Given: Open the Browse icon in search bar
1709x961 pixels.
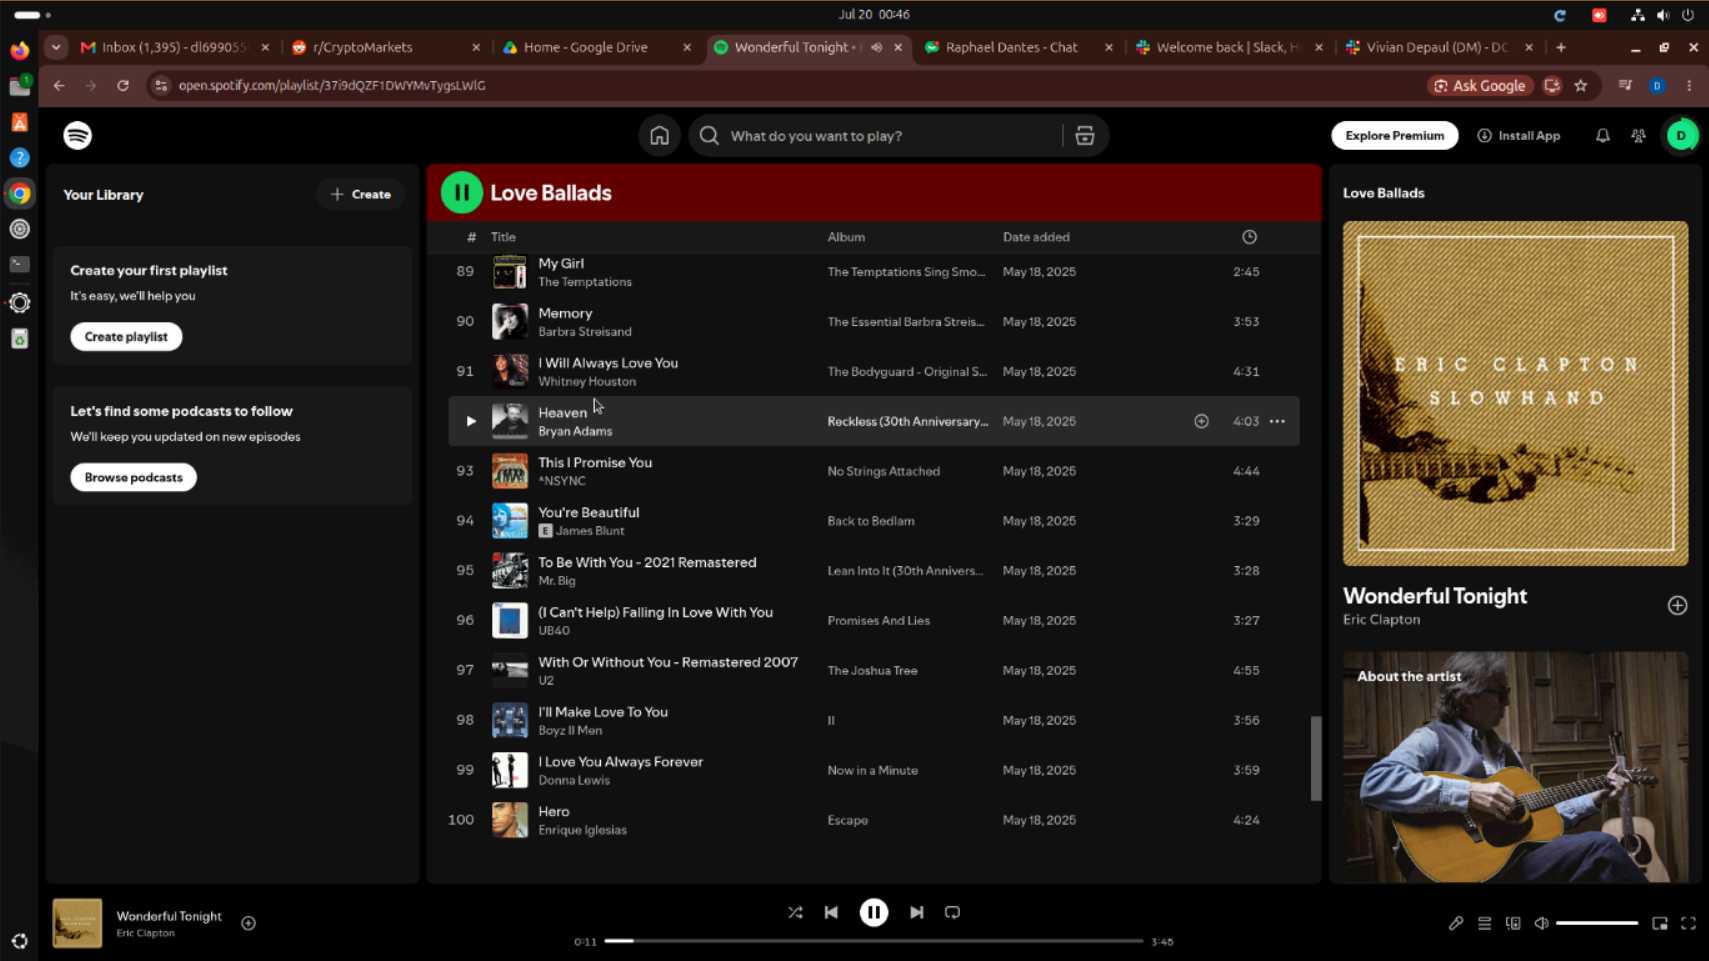Looking at the screenshot, I should click(1084, 136).
